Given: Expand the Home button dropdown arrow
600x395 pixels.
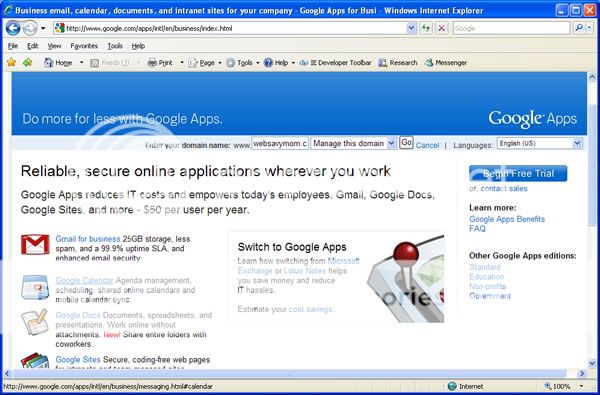Looking at the screenshot, I should pyautogui.click(x=82, y=62).
